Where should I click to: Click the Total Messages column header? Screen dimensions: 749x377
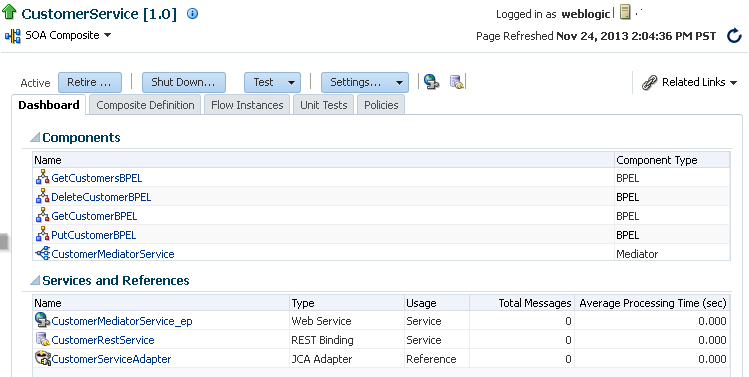point(522,303)
